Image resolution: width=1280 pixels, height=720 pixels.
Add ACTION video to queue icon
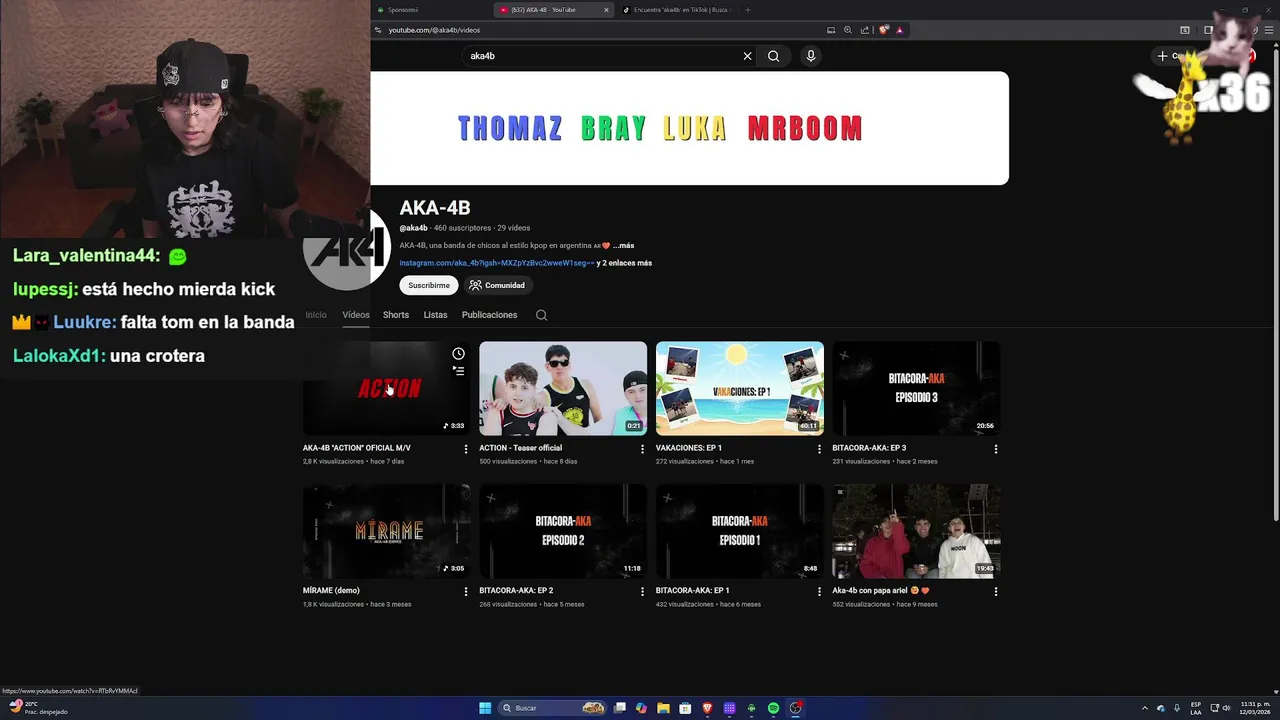click(x=458, y=370)
